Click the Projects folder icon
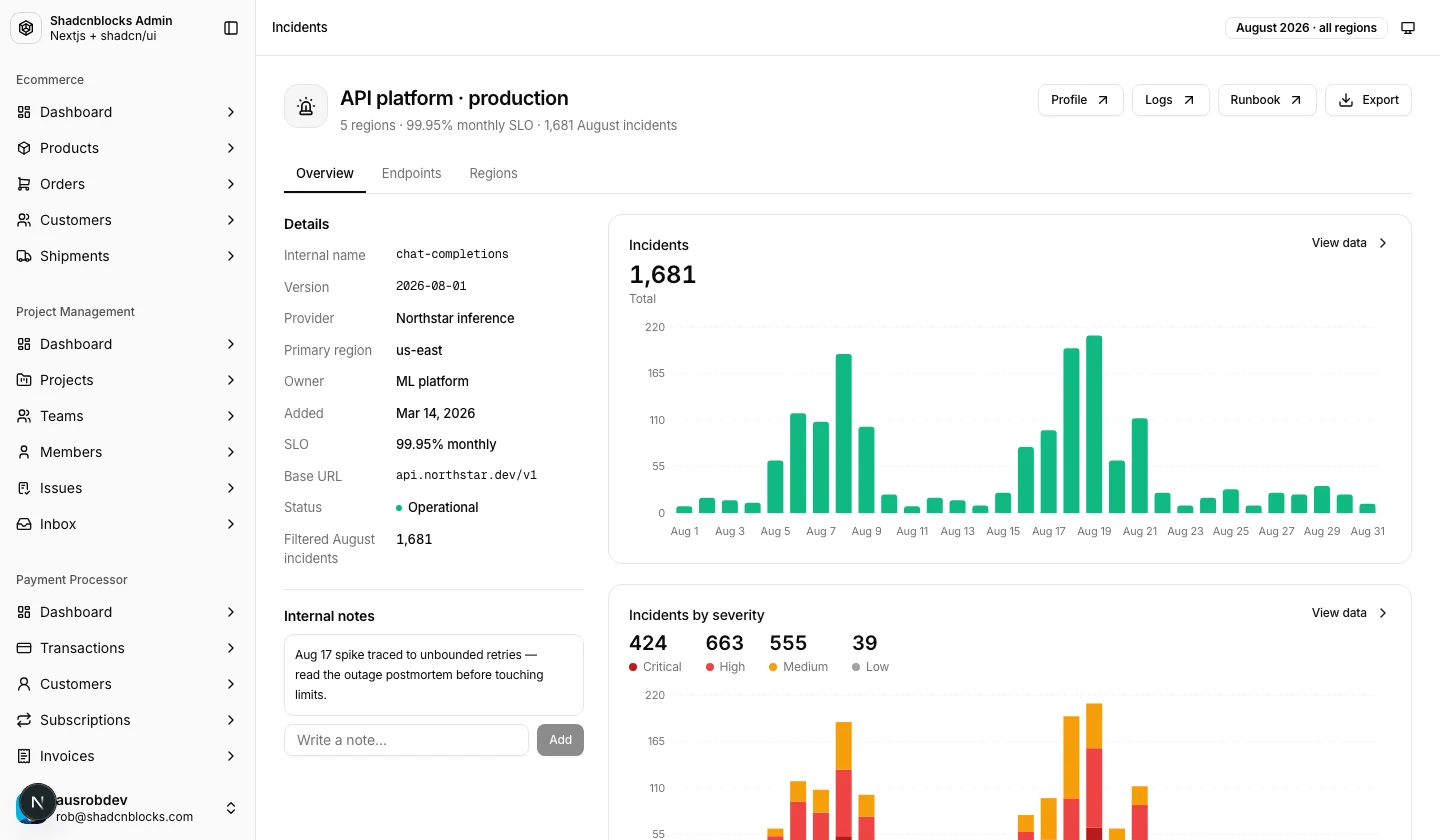This screenshot has width=1440, height=840. point(24,380)
